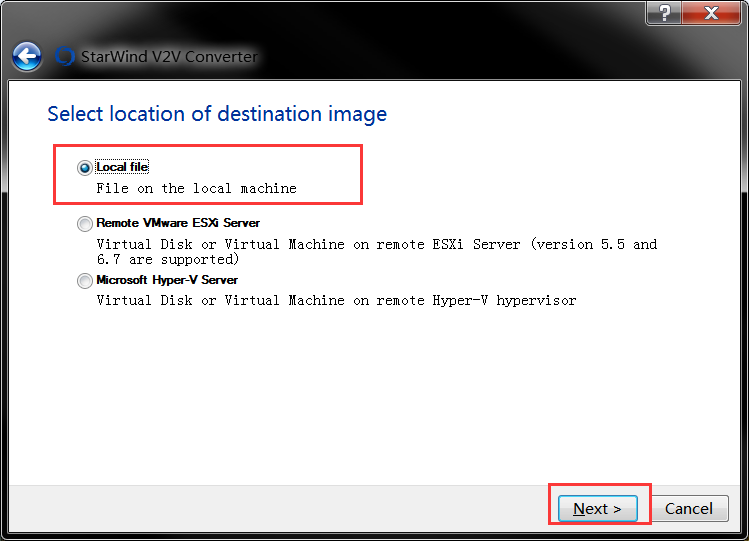Choose Remote VMware ESXi Server option
Screen dimensions: 749x541
(x=85, y=223)
